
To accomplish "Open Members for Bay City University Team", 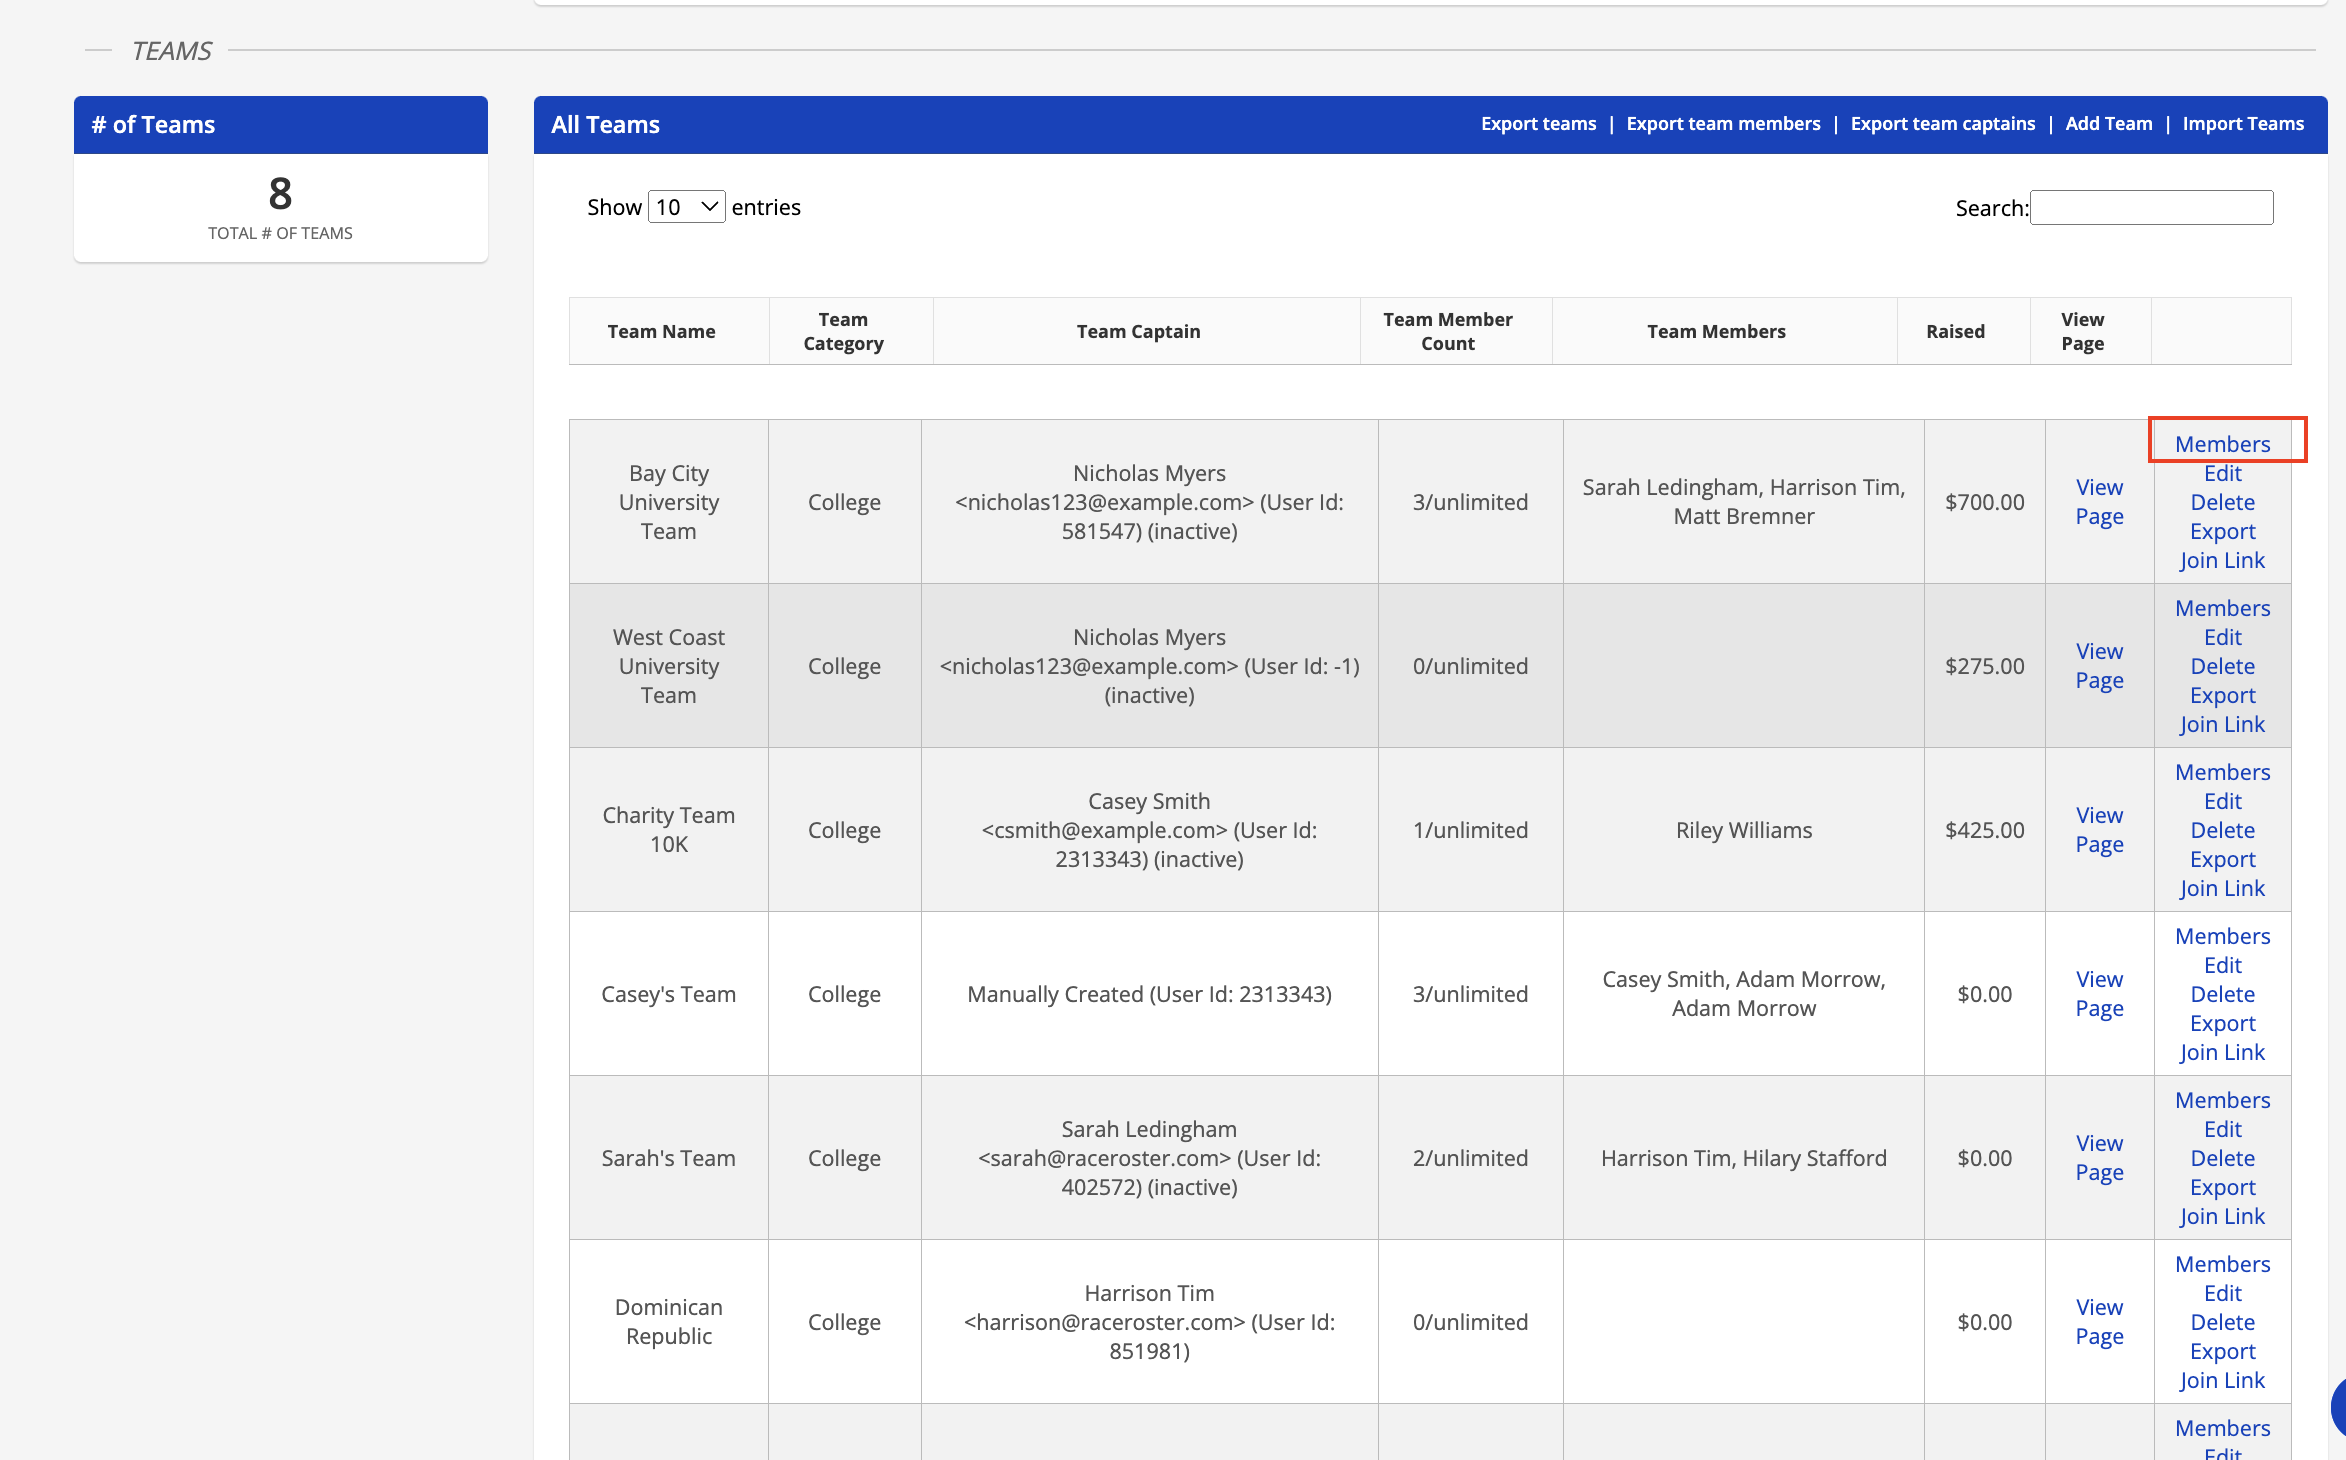I will tap(2222, 444).
